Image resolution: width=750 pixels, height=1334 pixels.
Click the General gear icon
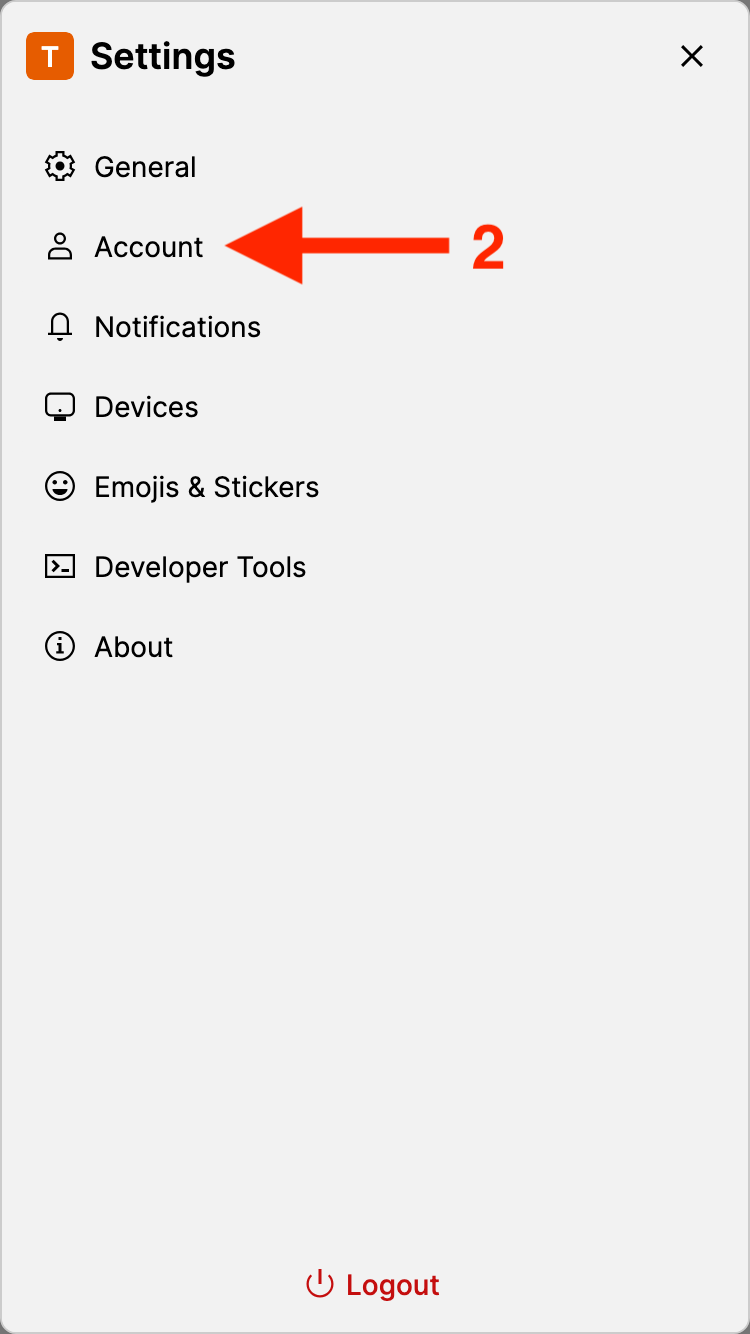coord(60,167)
